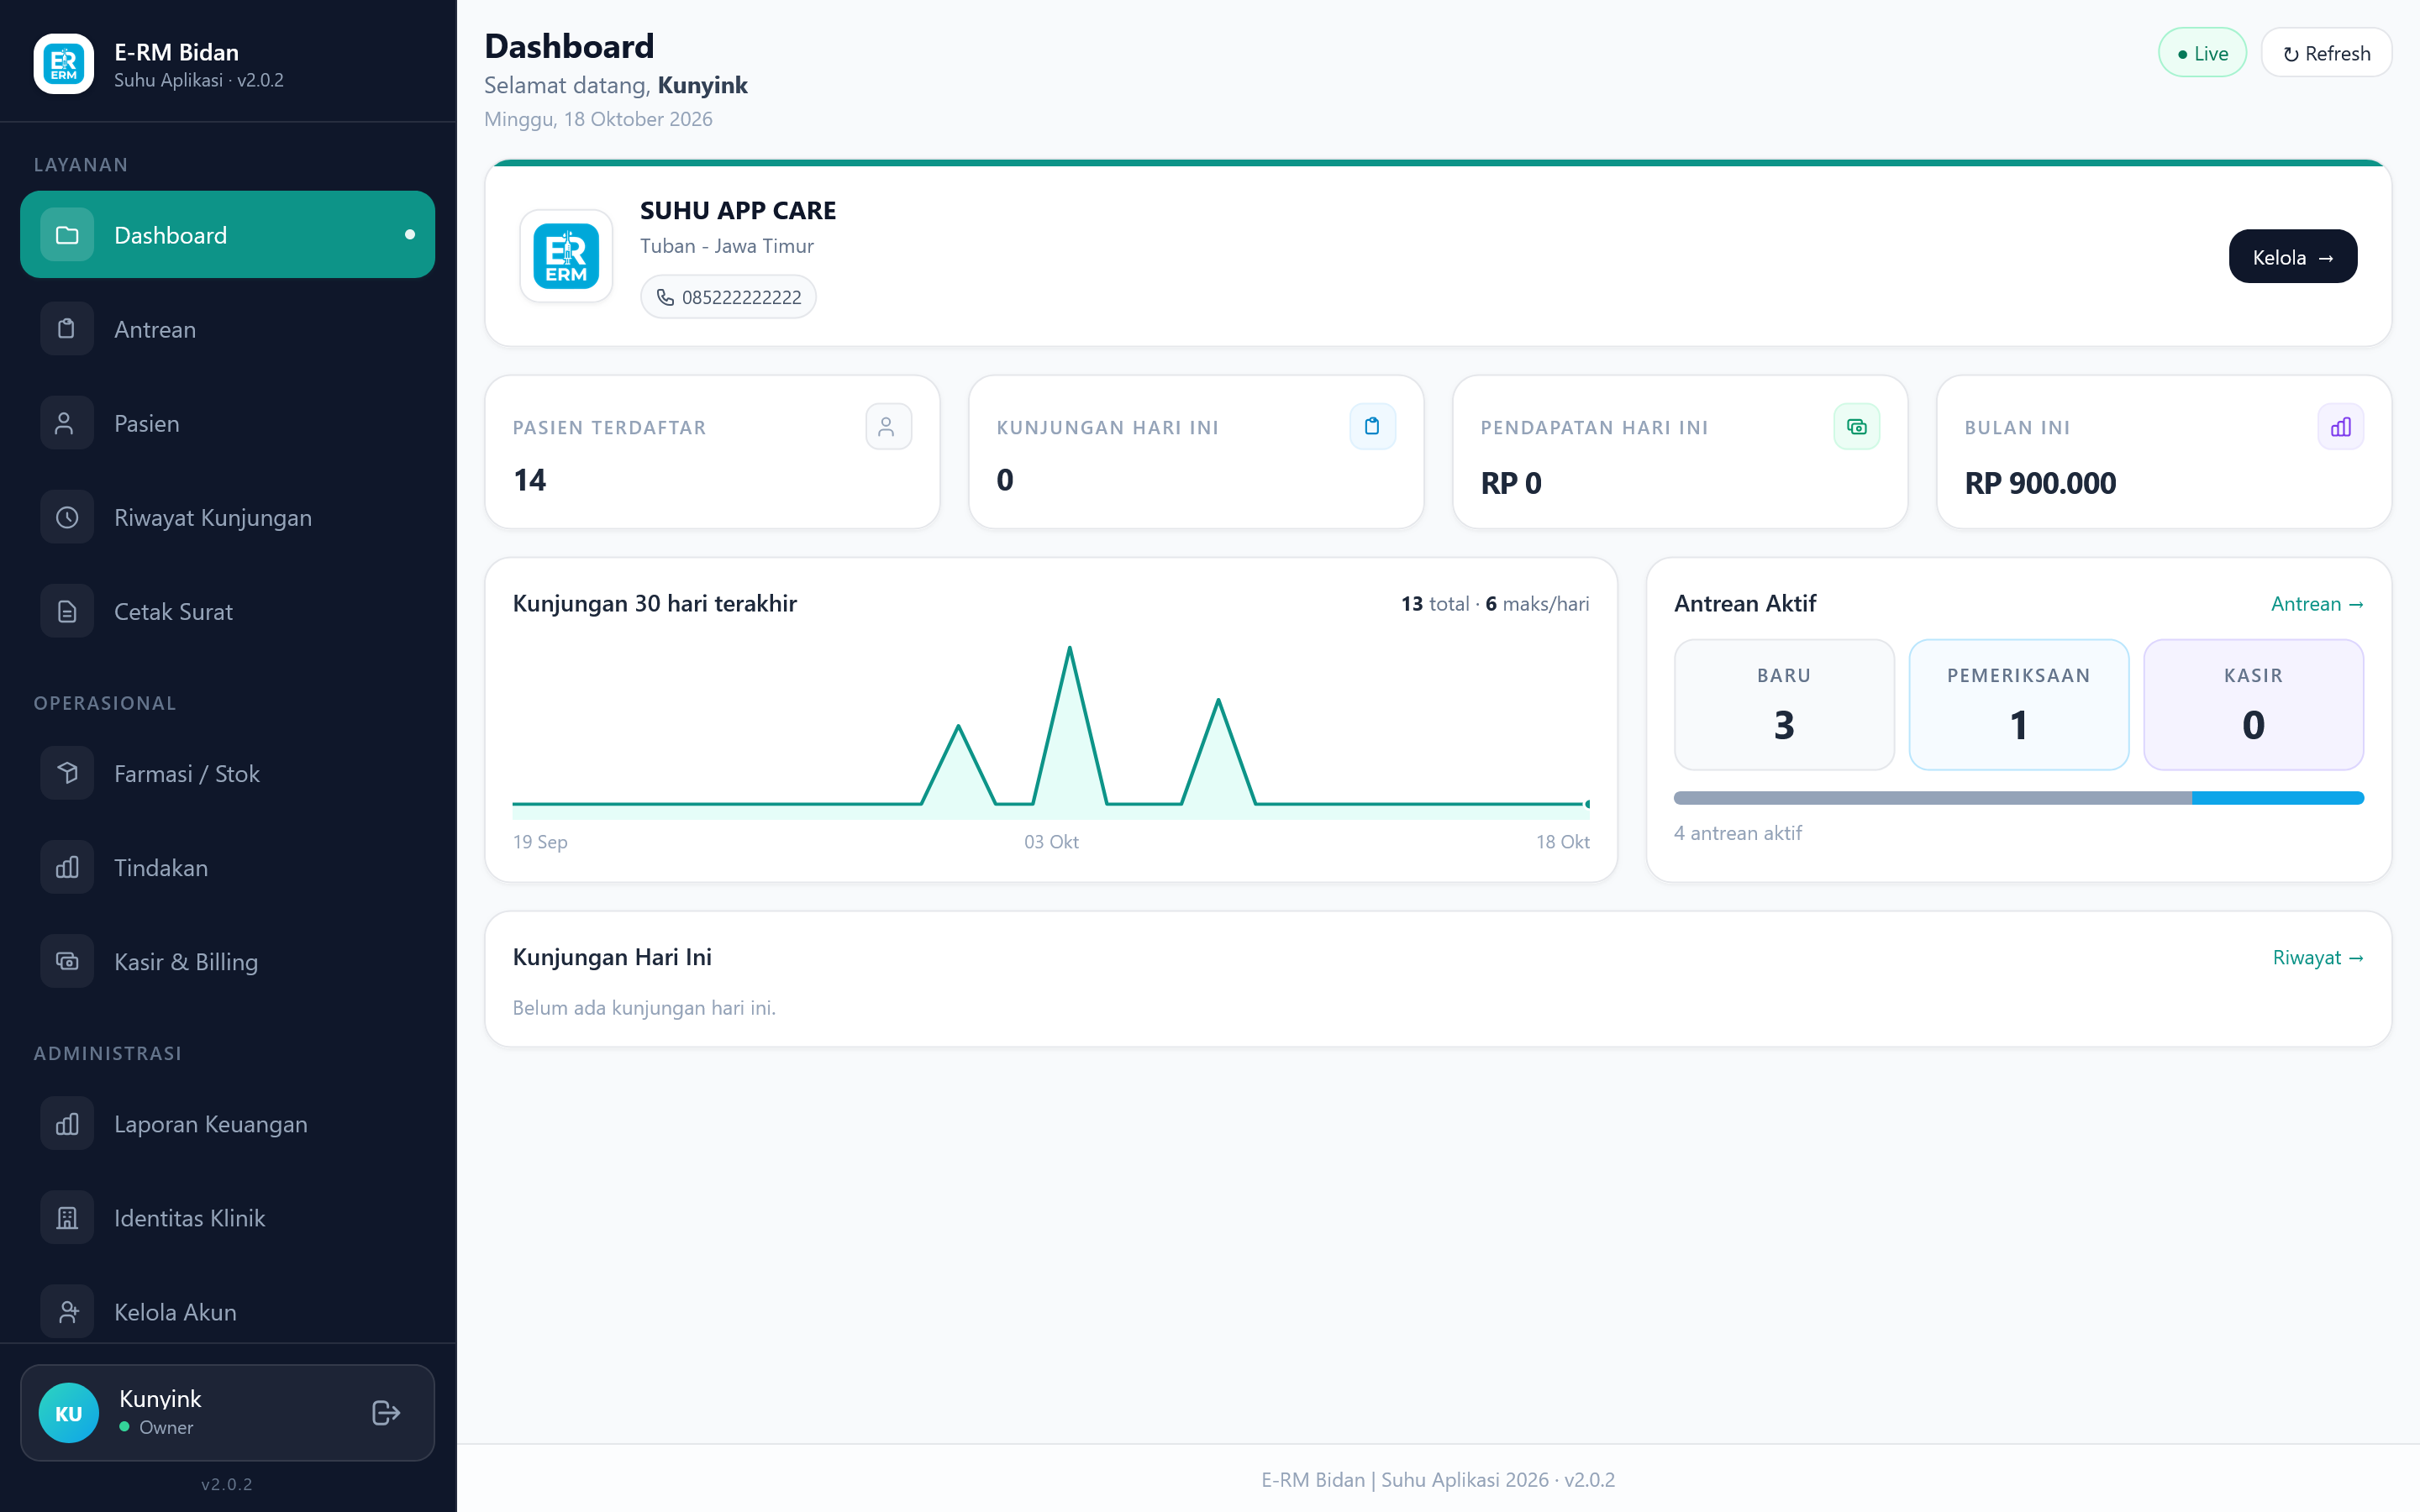Click the Refresh button
Viewport: 2420px width, 1512px height.
[x=2326, y=53]
